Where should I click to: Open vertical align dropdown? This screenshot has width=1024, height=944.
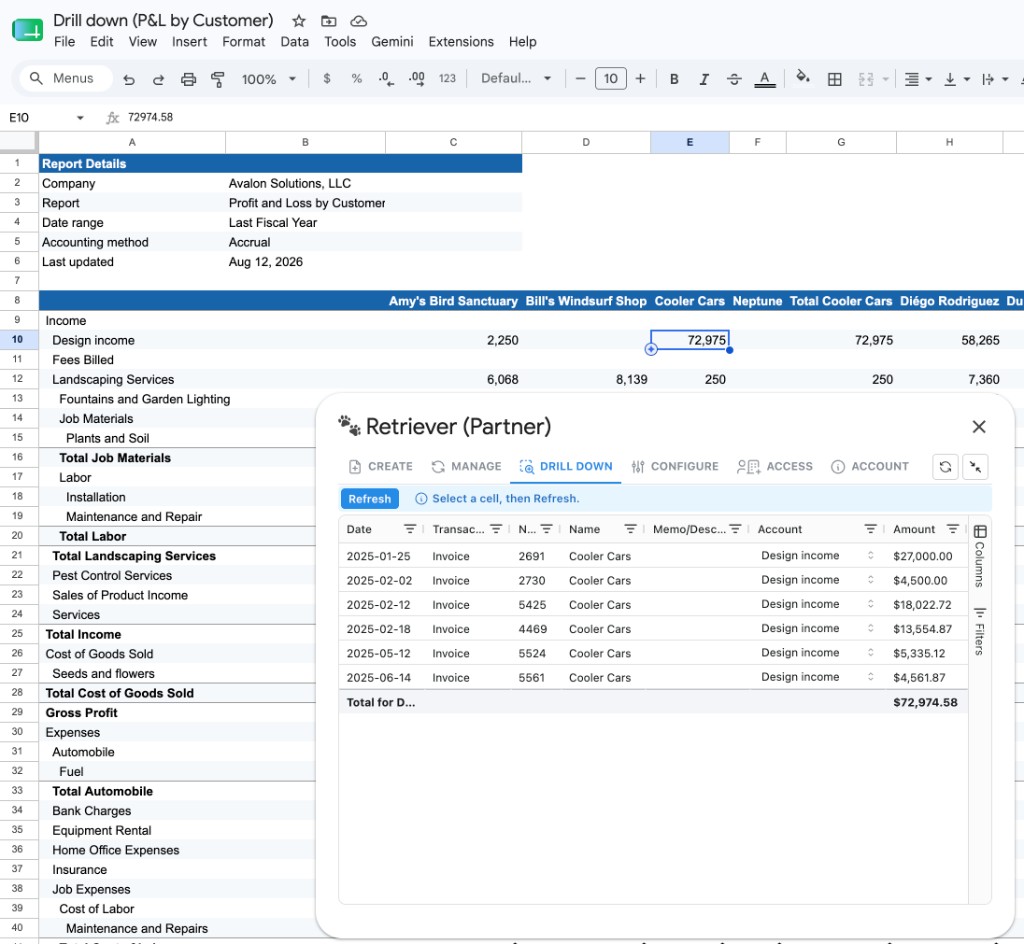[x=957, y=79]
